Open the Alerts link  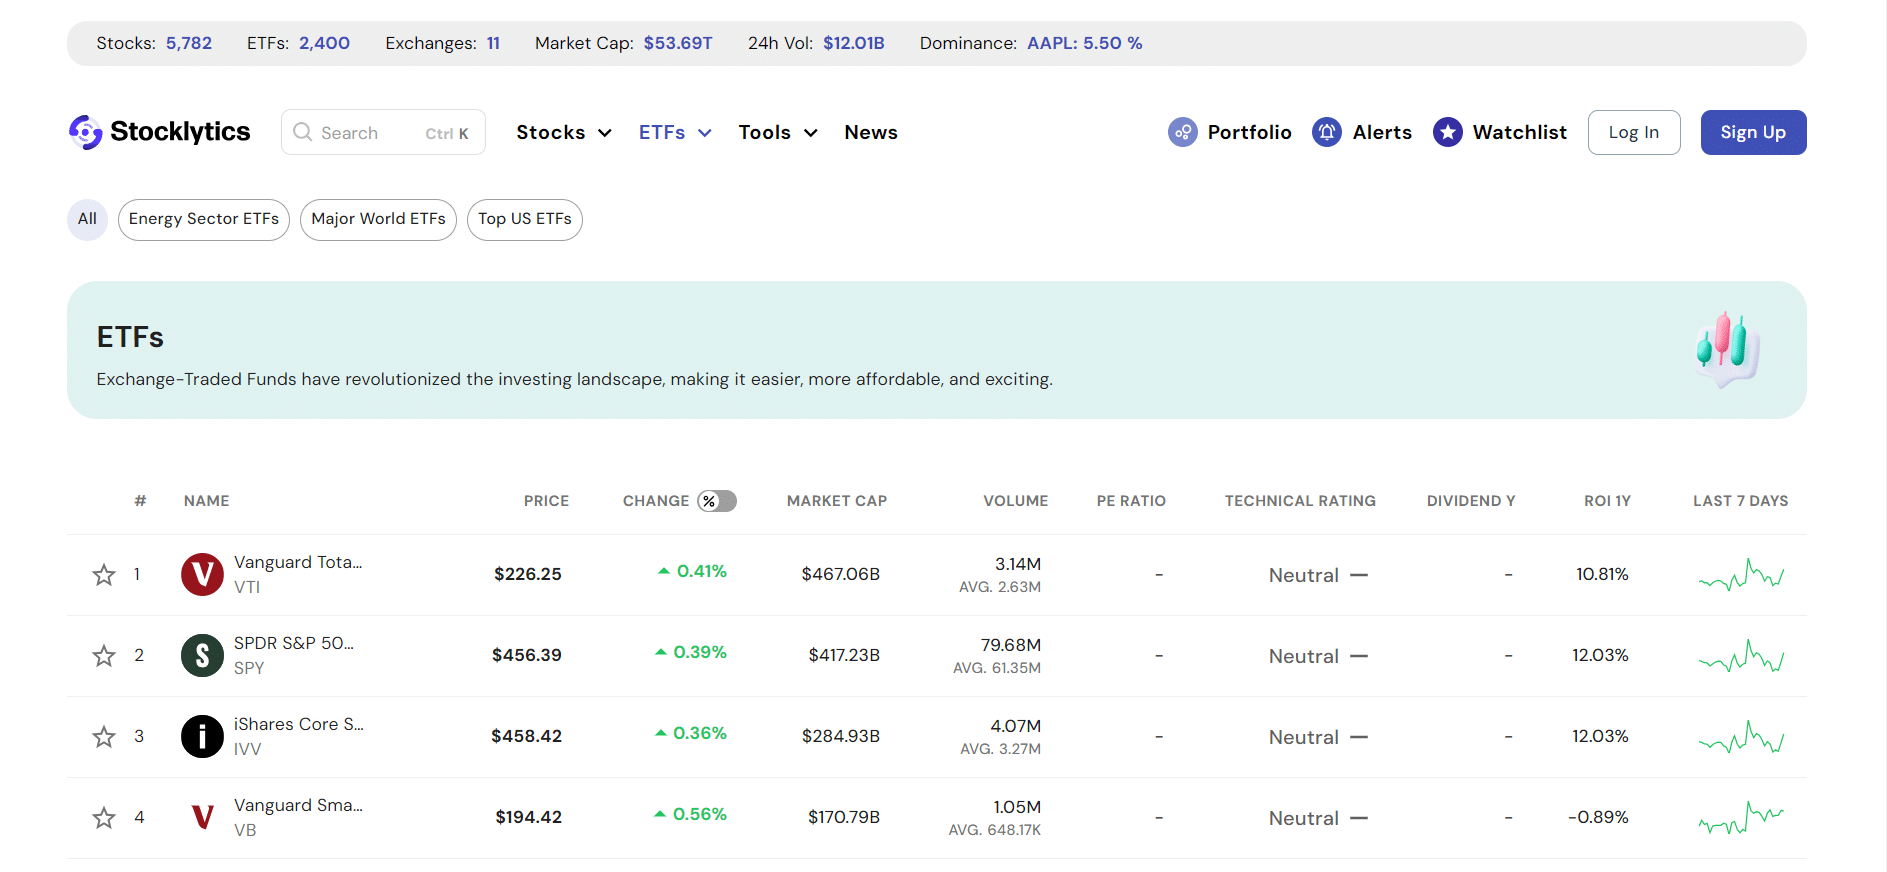(x=1382, y=132)
